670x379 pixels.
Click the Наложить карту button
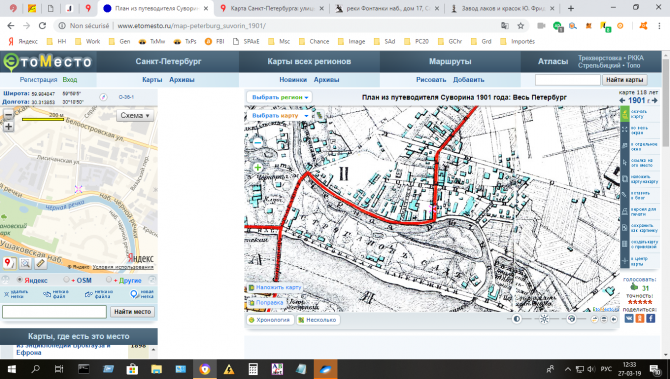point(275,288)
